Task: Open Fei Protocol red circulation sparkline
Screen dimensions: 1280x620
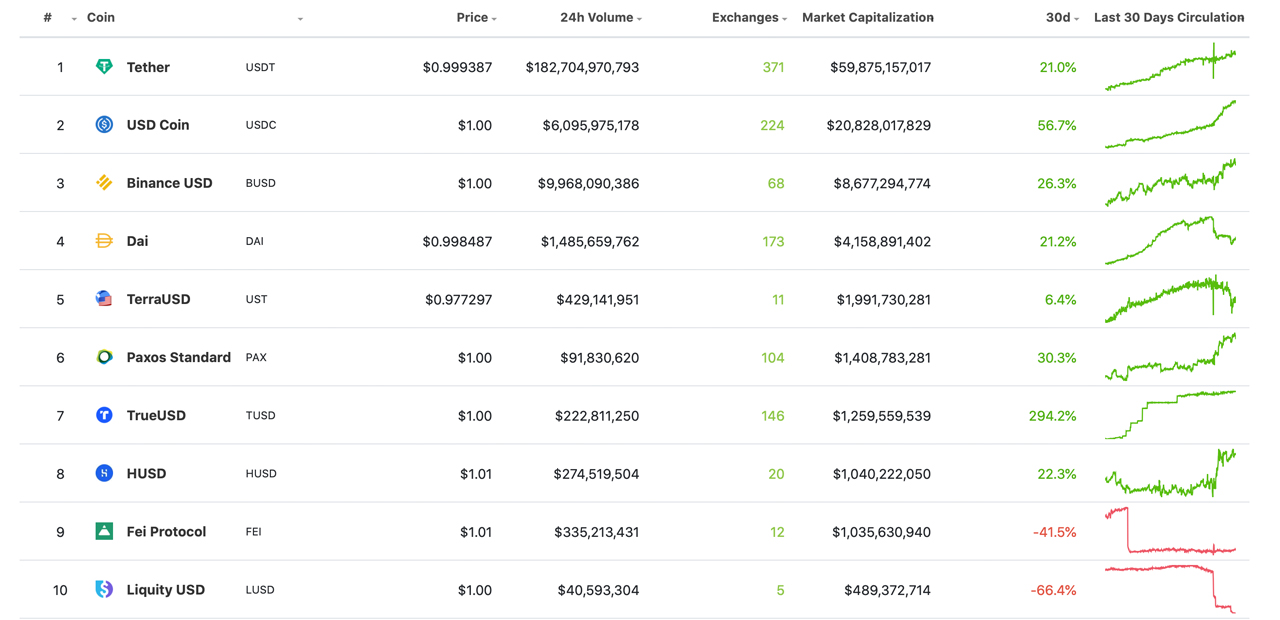Action: pos(1170,531)
